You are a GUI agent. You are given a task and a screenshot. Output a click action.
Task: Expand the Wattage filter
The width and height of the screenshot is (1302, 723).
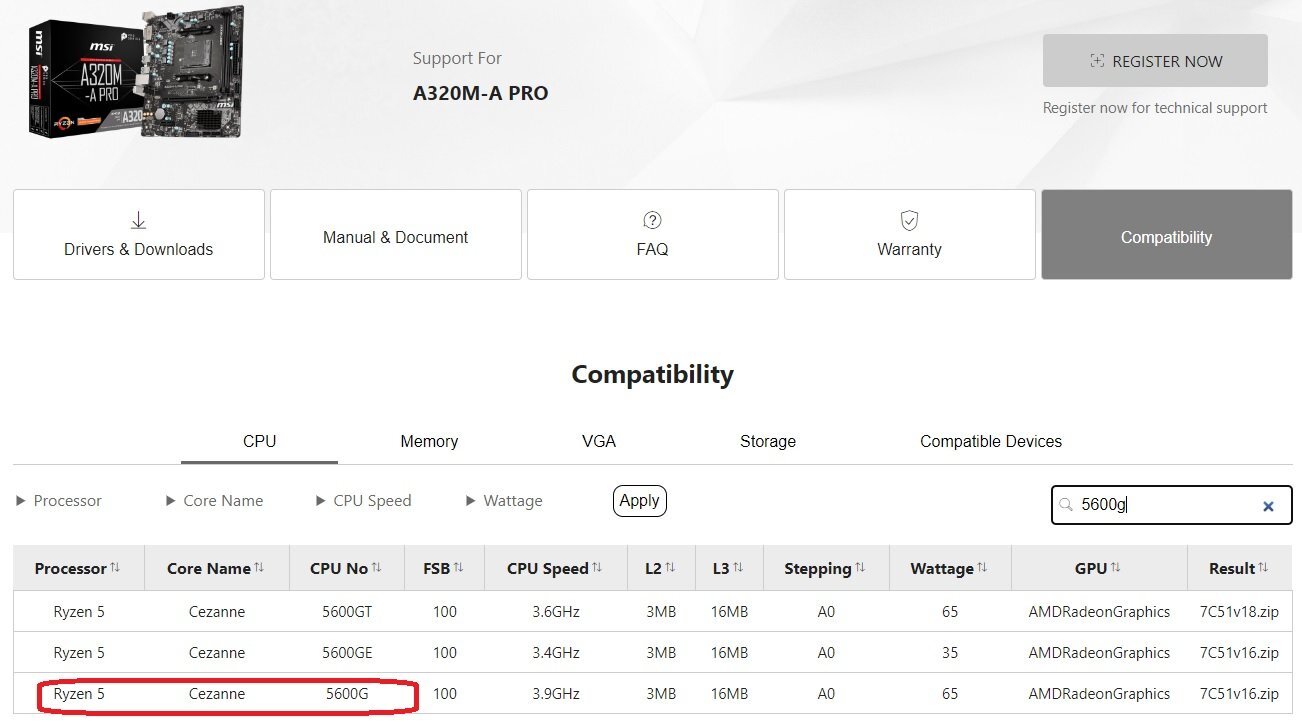pos(504,501)
